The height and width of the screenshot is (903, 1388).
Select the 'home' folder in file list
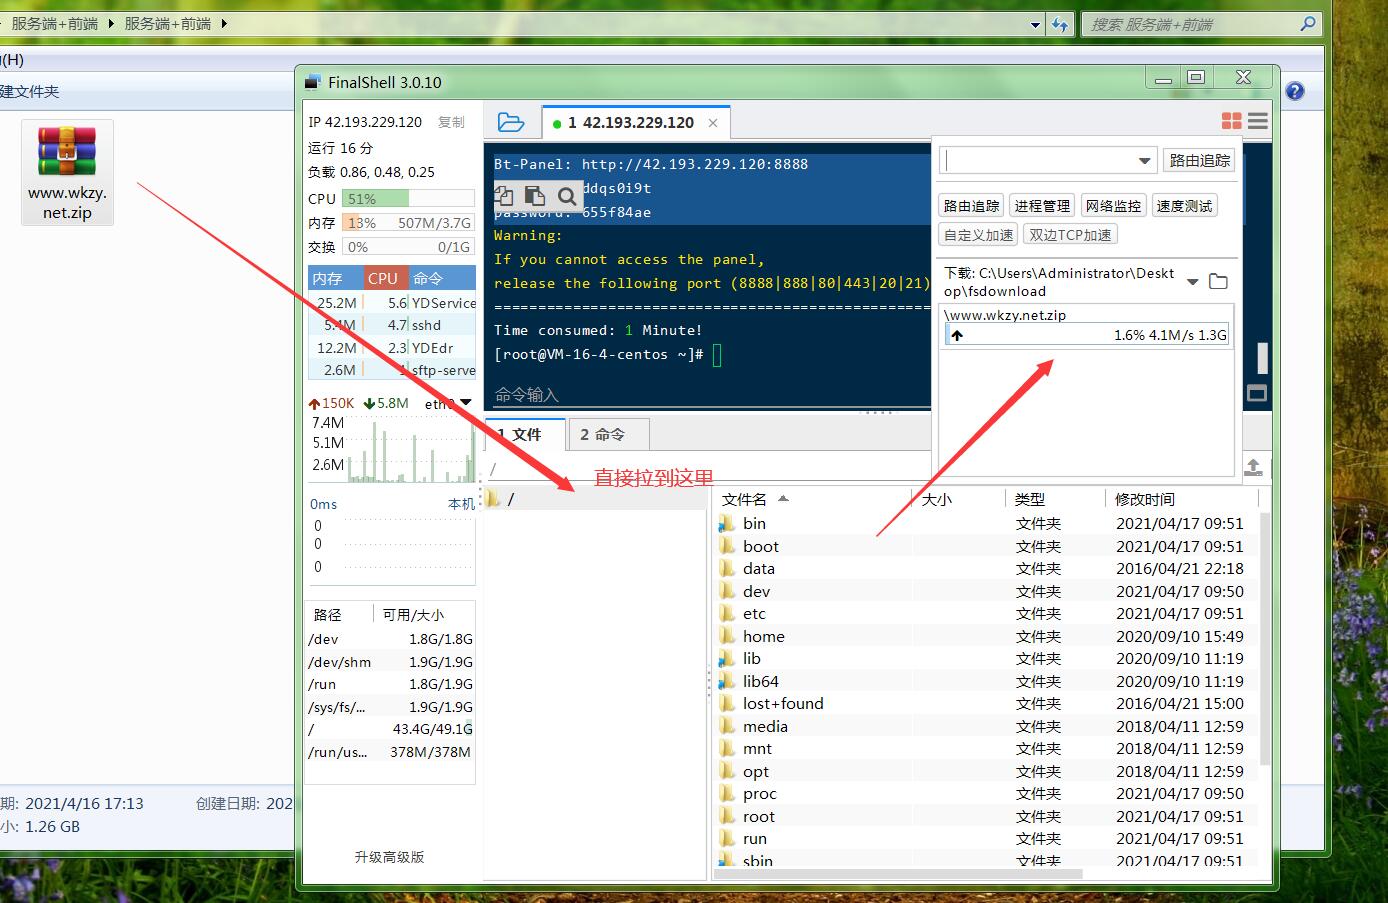763,637
